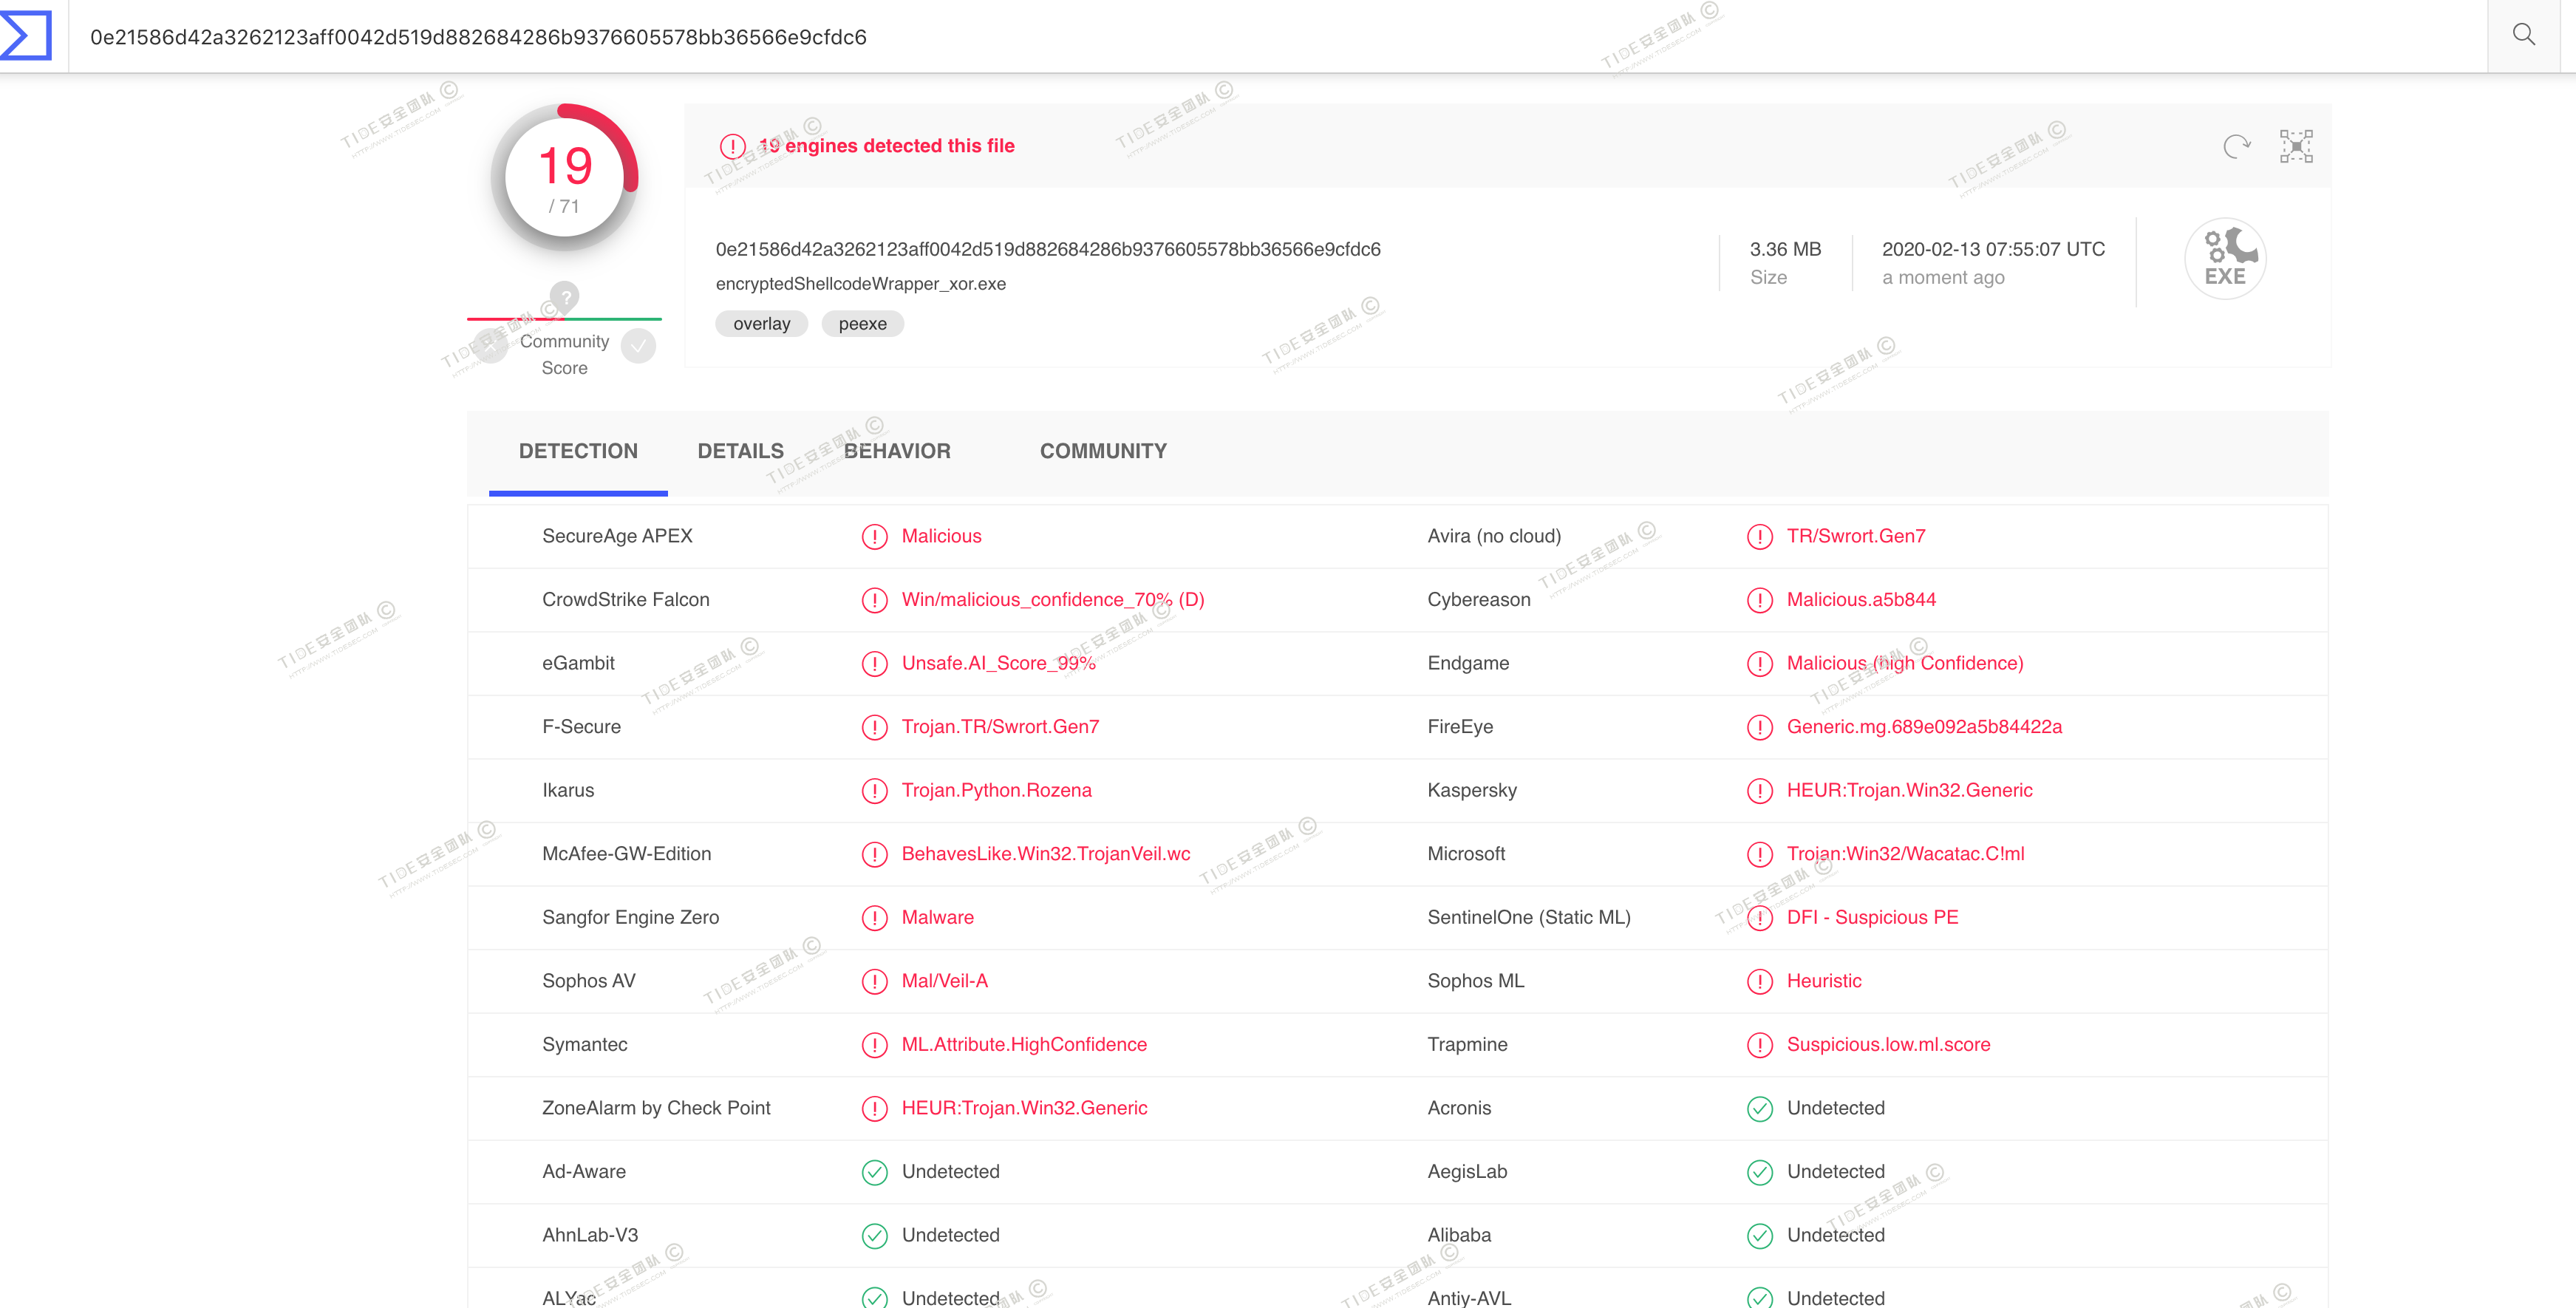This screenshot has height=1308, width=2576.
Task: Click the 19/71 detection score gauge
Action: pyautogui.click(x=565, y=178)
